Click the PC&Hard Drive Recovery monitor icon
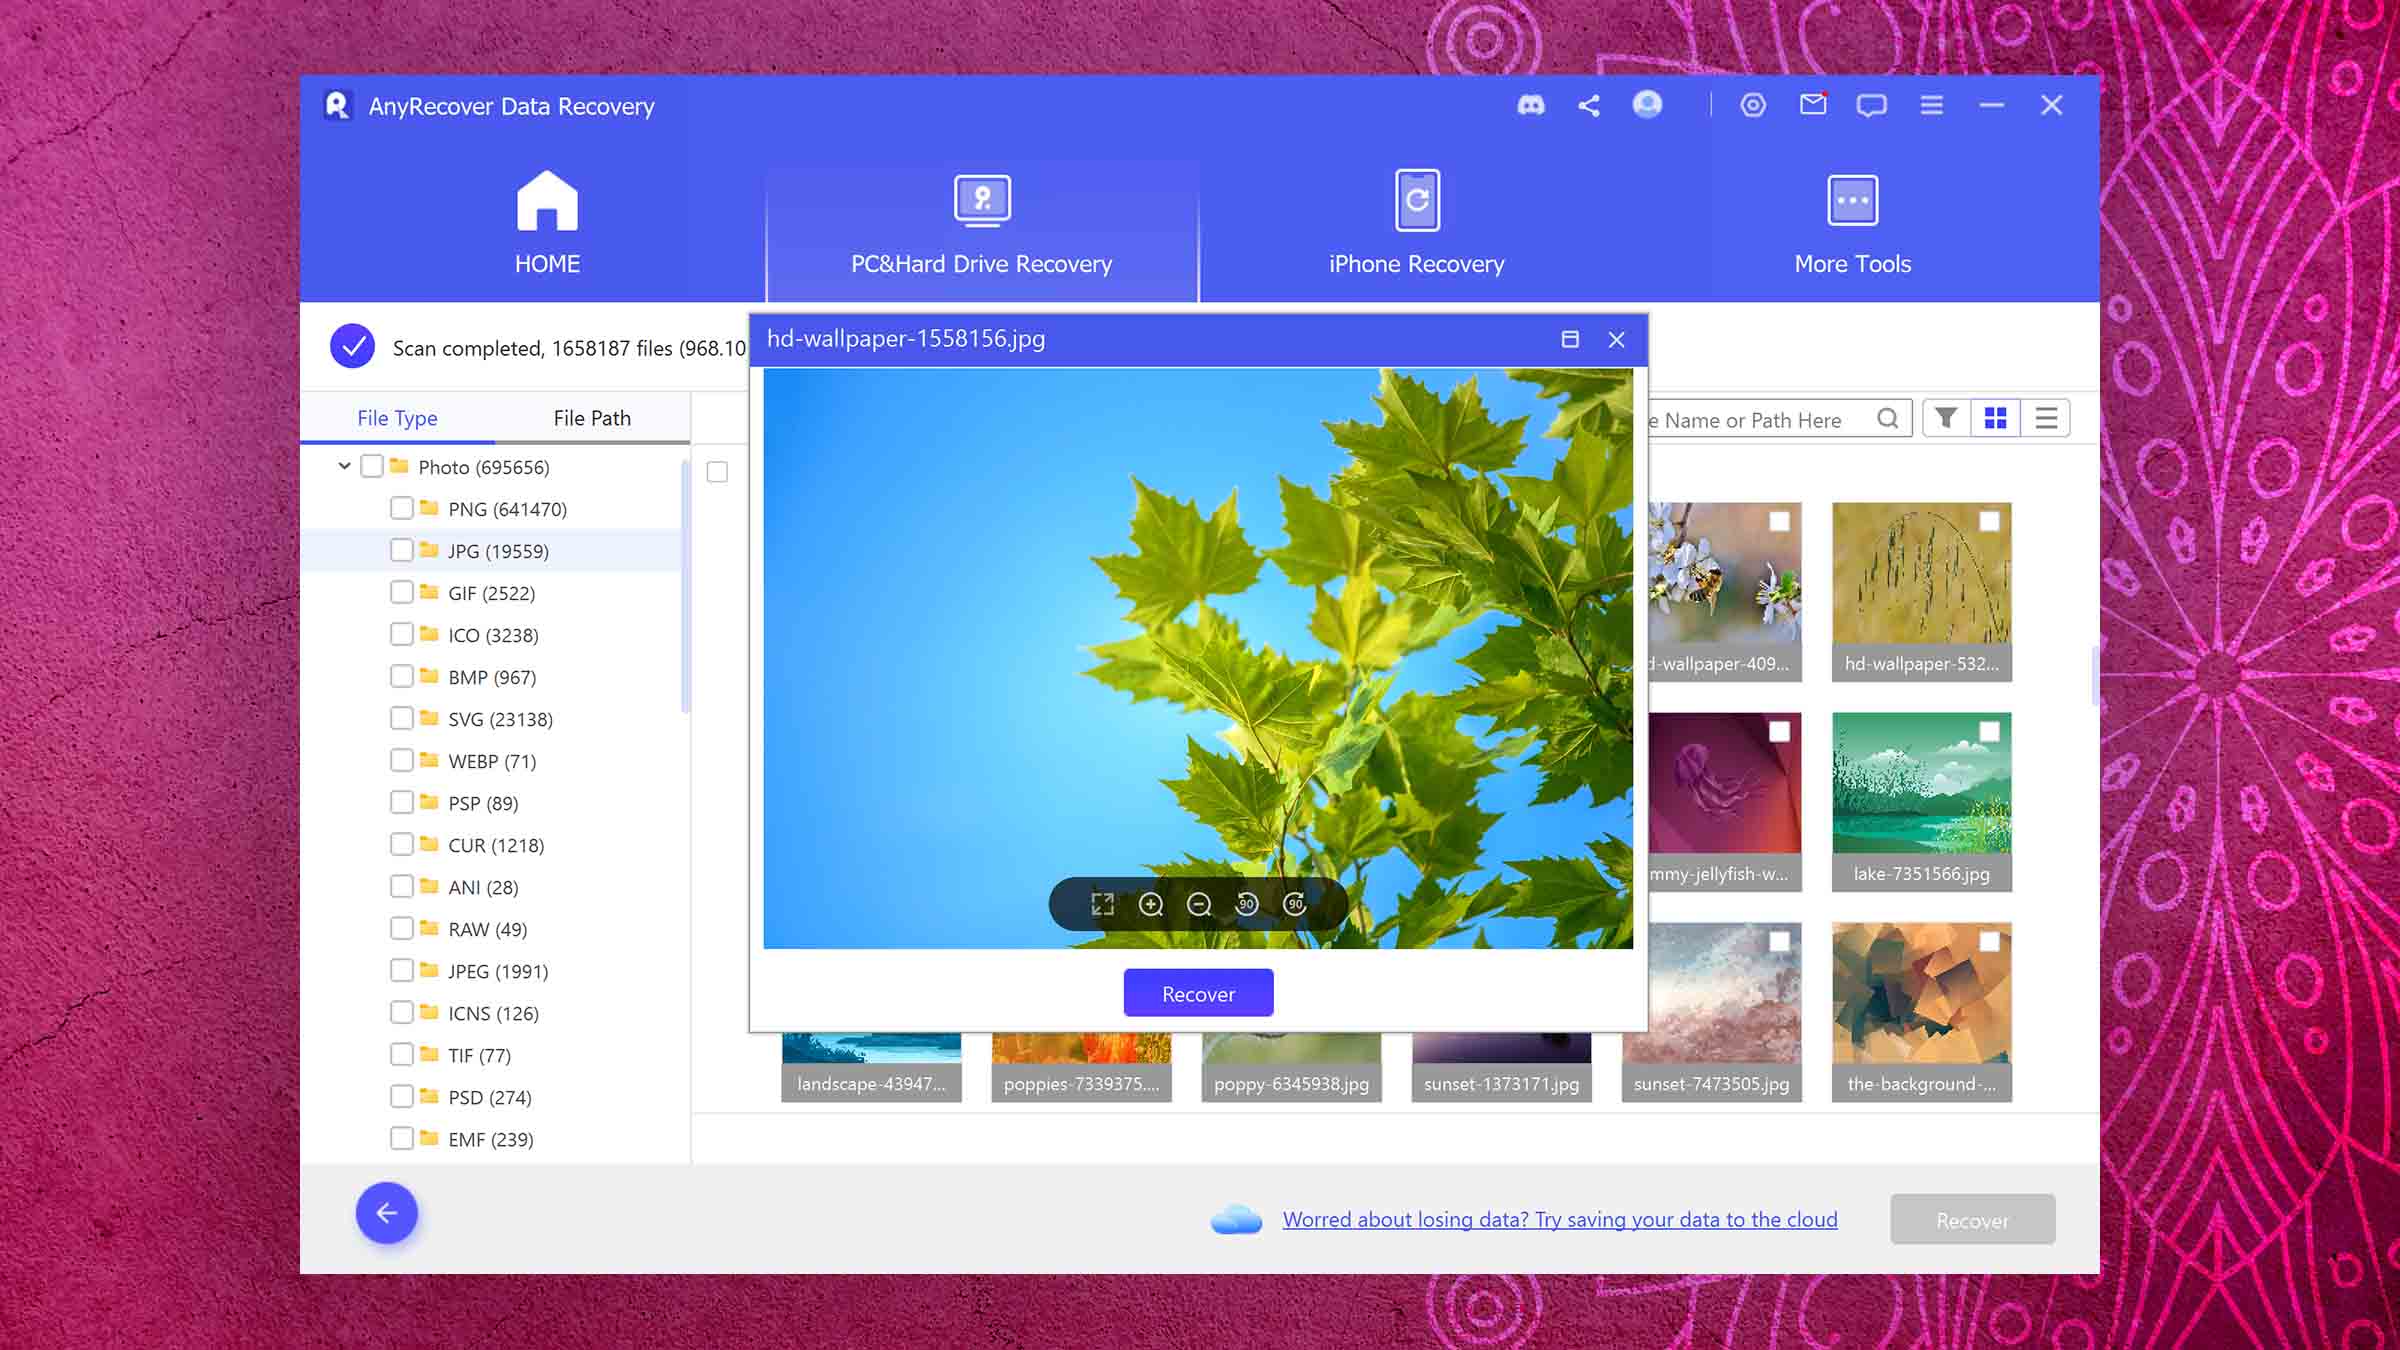Image resolution: width=2400 pixels, height=1350 pixels. (x=982, y=200)
